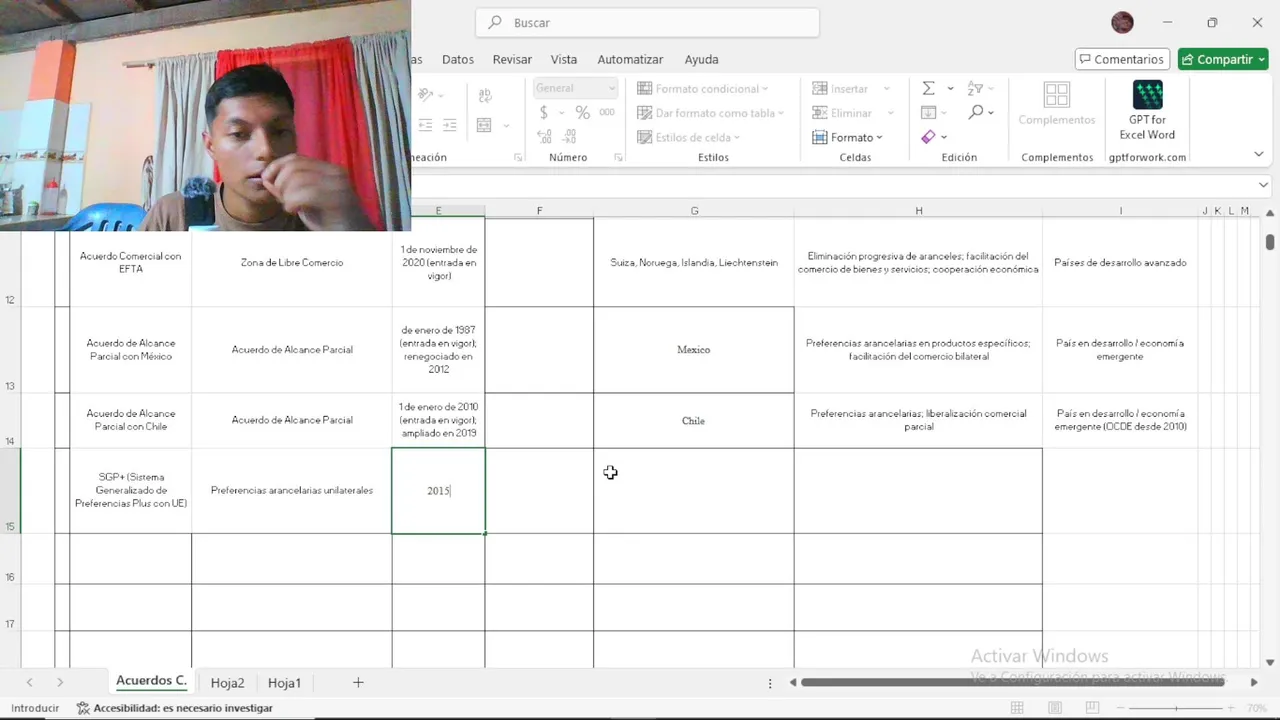Open the Formato cells dropdown
The image size is (1280, 720).
click(x=848, y=137)
